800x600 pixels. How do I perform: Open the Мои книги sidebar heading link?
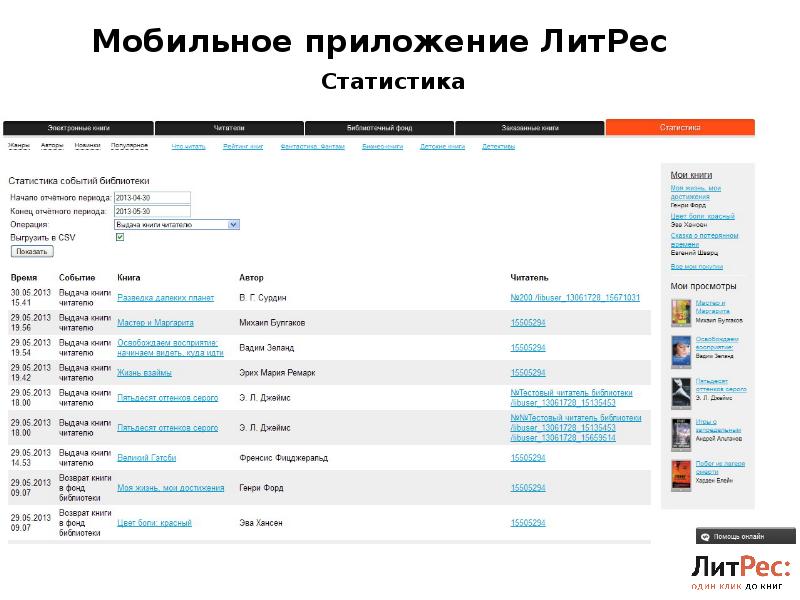[691, 175]
